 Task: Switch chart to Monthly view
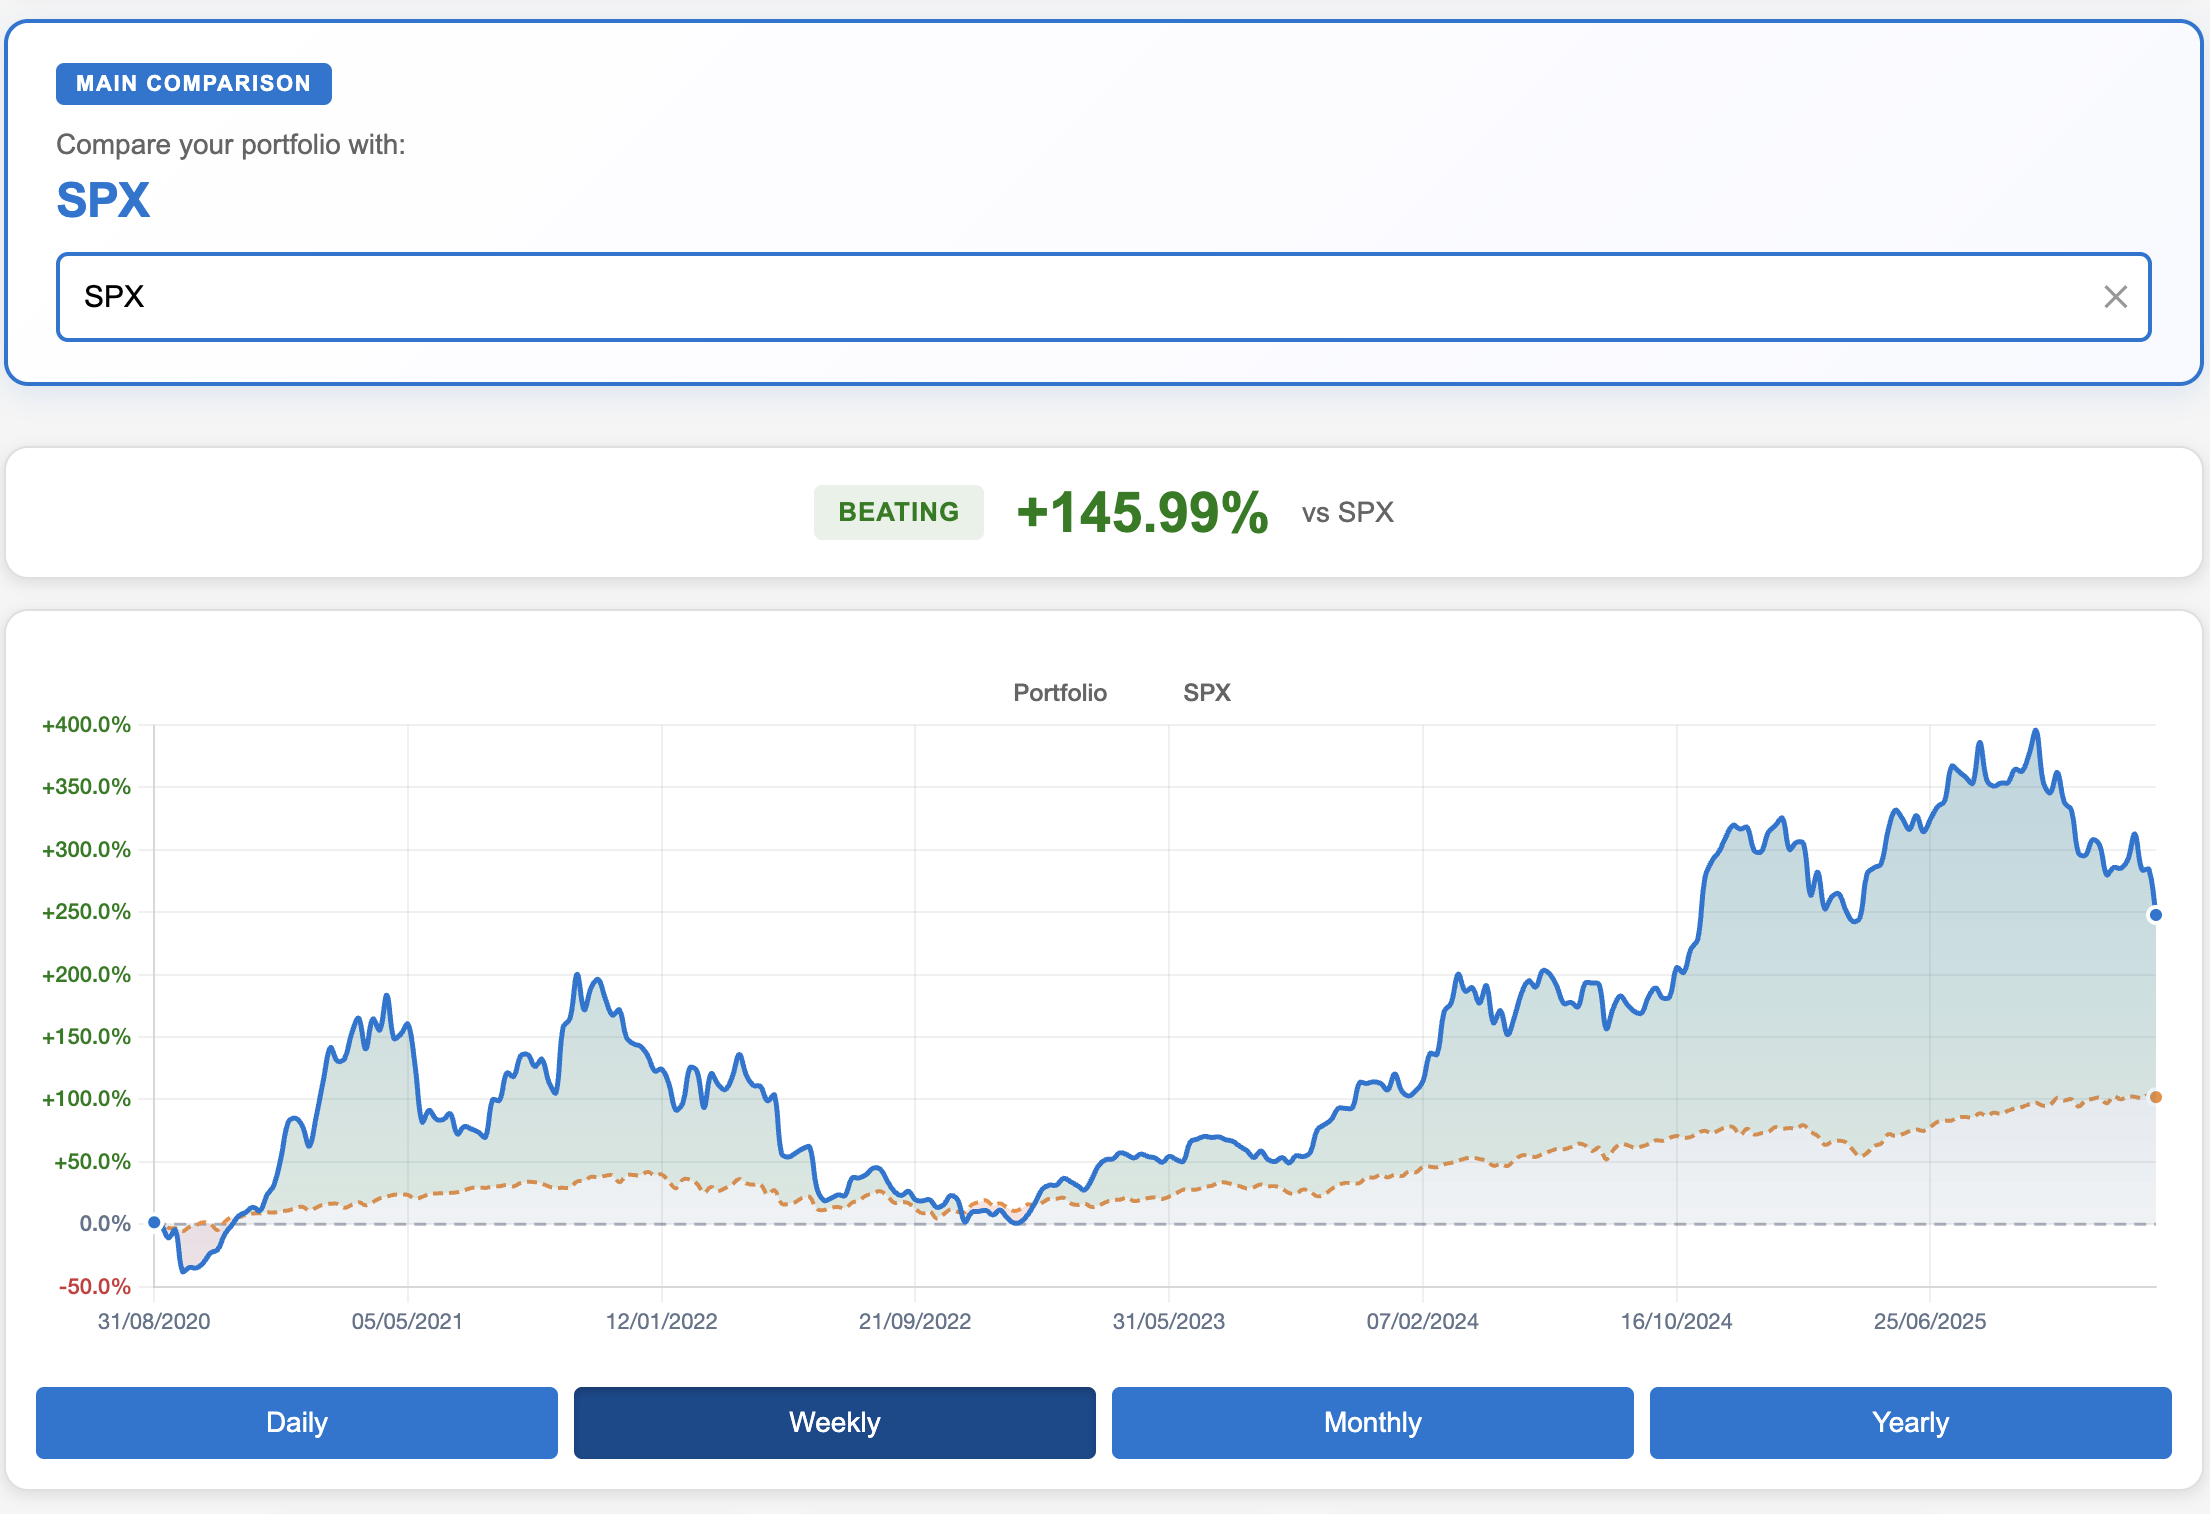click(1373, 1422)
